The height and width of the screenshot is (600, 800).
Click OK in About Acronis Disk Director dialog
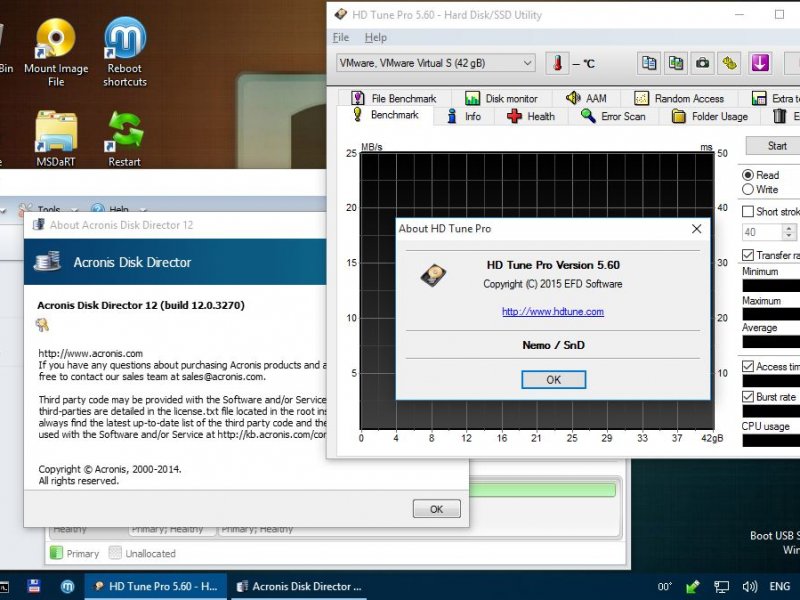tap(437, 509)
